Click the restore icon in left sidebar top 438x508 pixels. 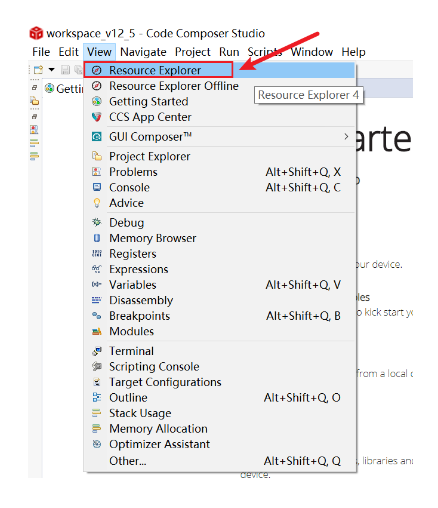pos(34,88)
